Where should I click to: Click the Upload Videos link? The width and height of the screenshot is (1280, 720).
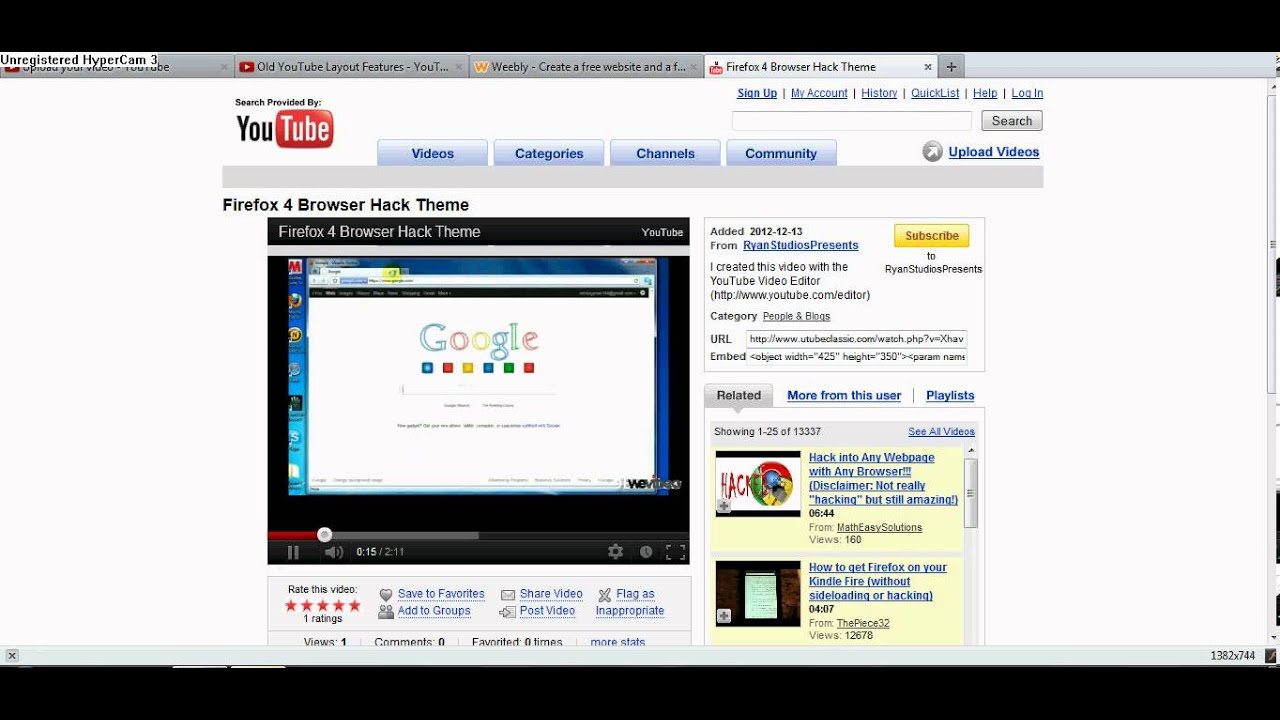pos(994,152)
